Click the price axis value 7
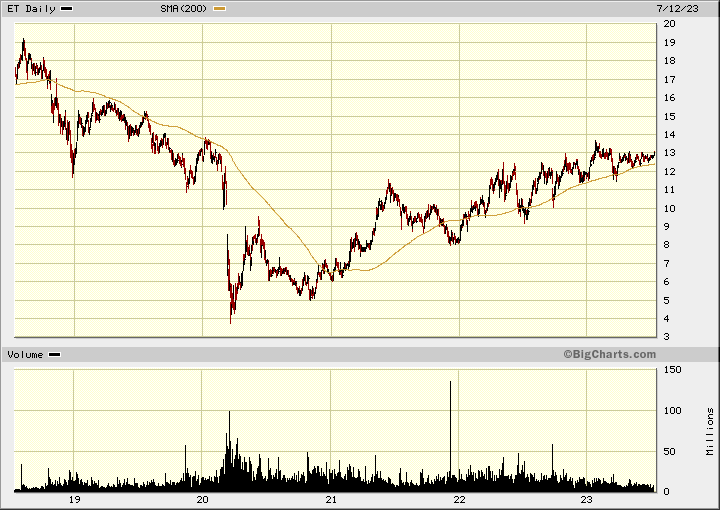This screenshot has width=720, height=510. tap(667, 263)
